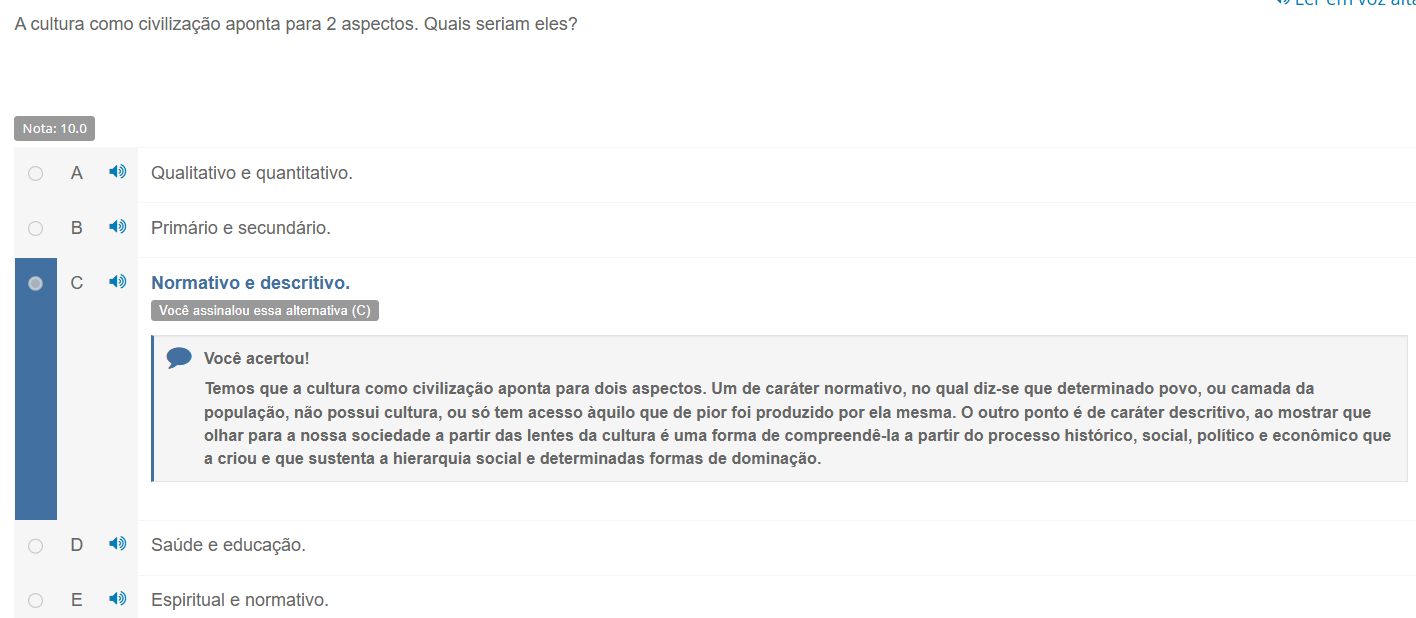Screen dimensions: 1416x618
Task: Select radio button for option E
Action: pos(36,600)
